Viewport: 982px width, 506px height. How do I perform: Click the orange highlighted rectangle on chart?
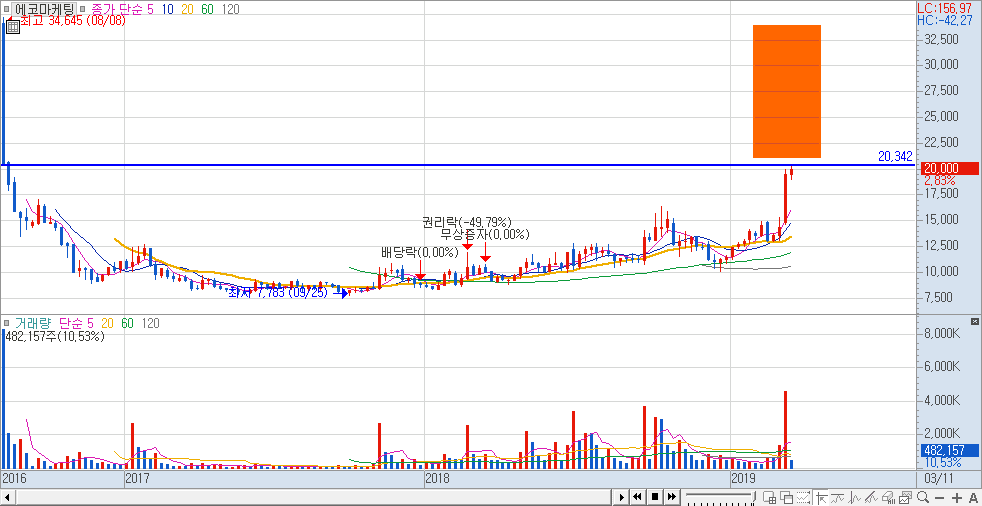click(787, 91)
